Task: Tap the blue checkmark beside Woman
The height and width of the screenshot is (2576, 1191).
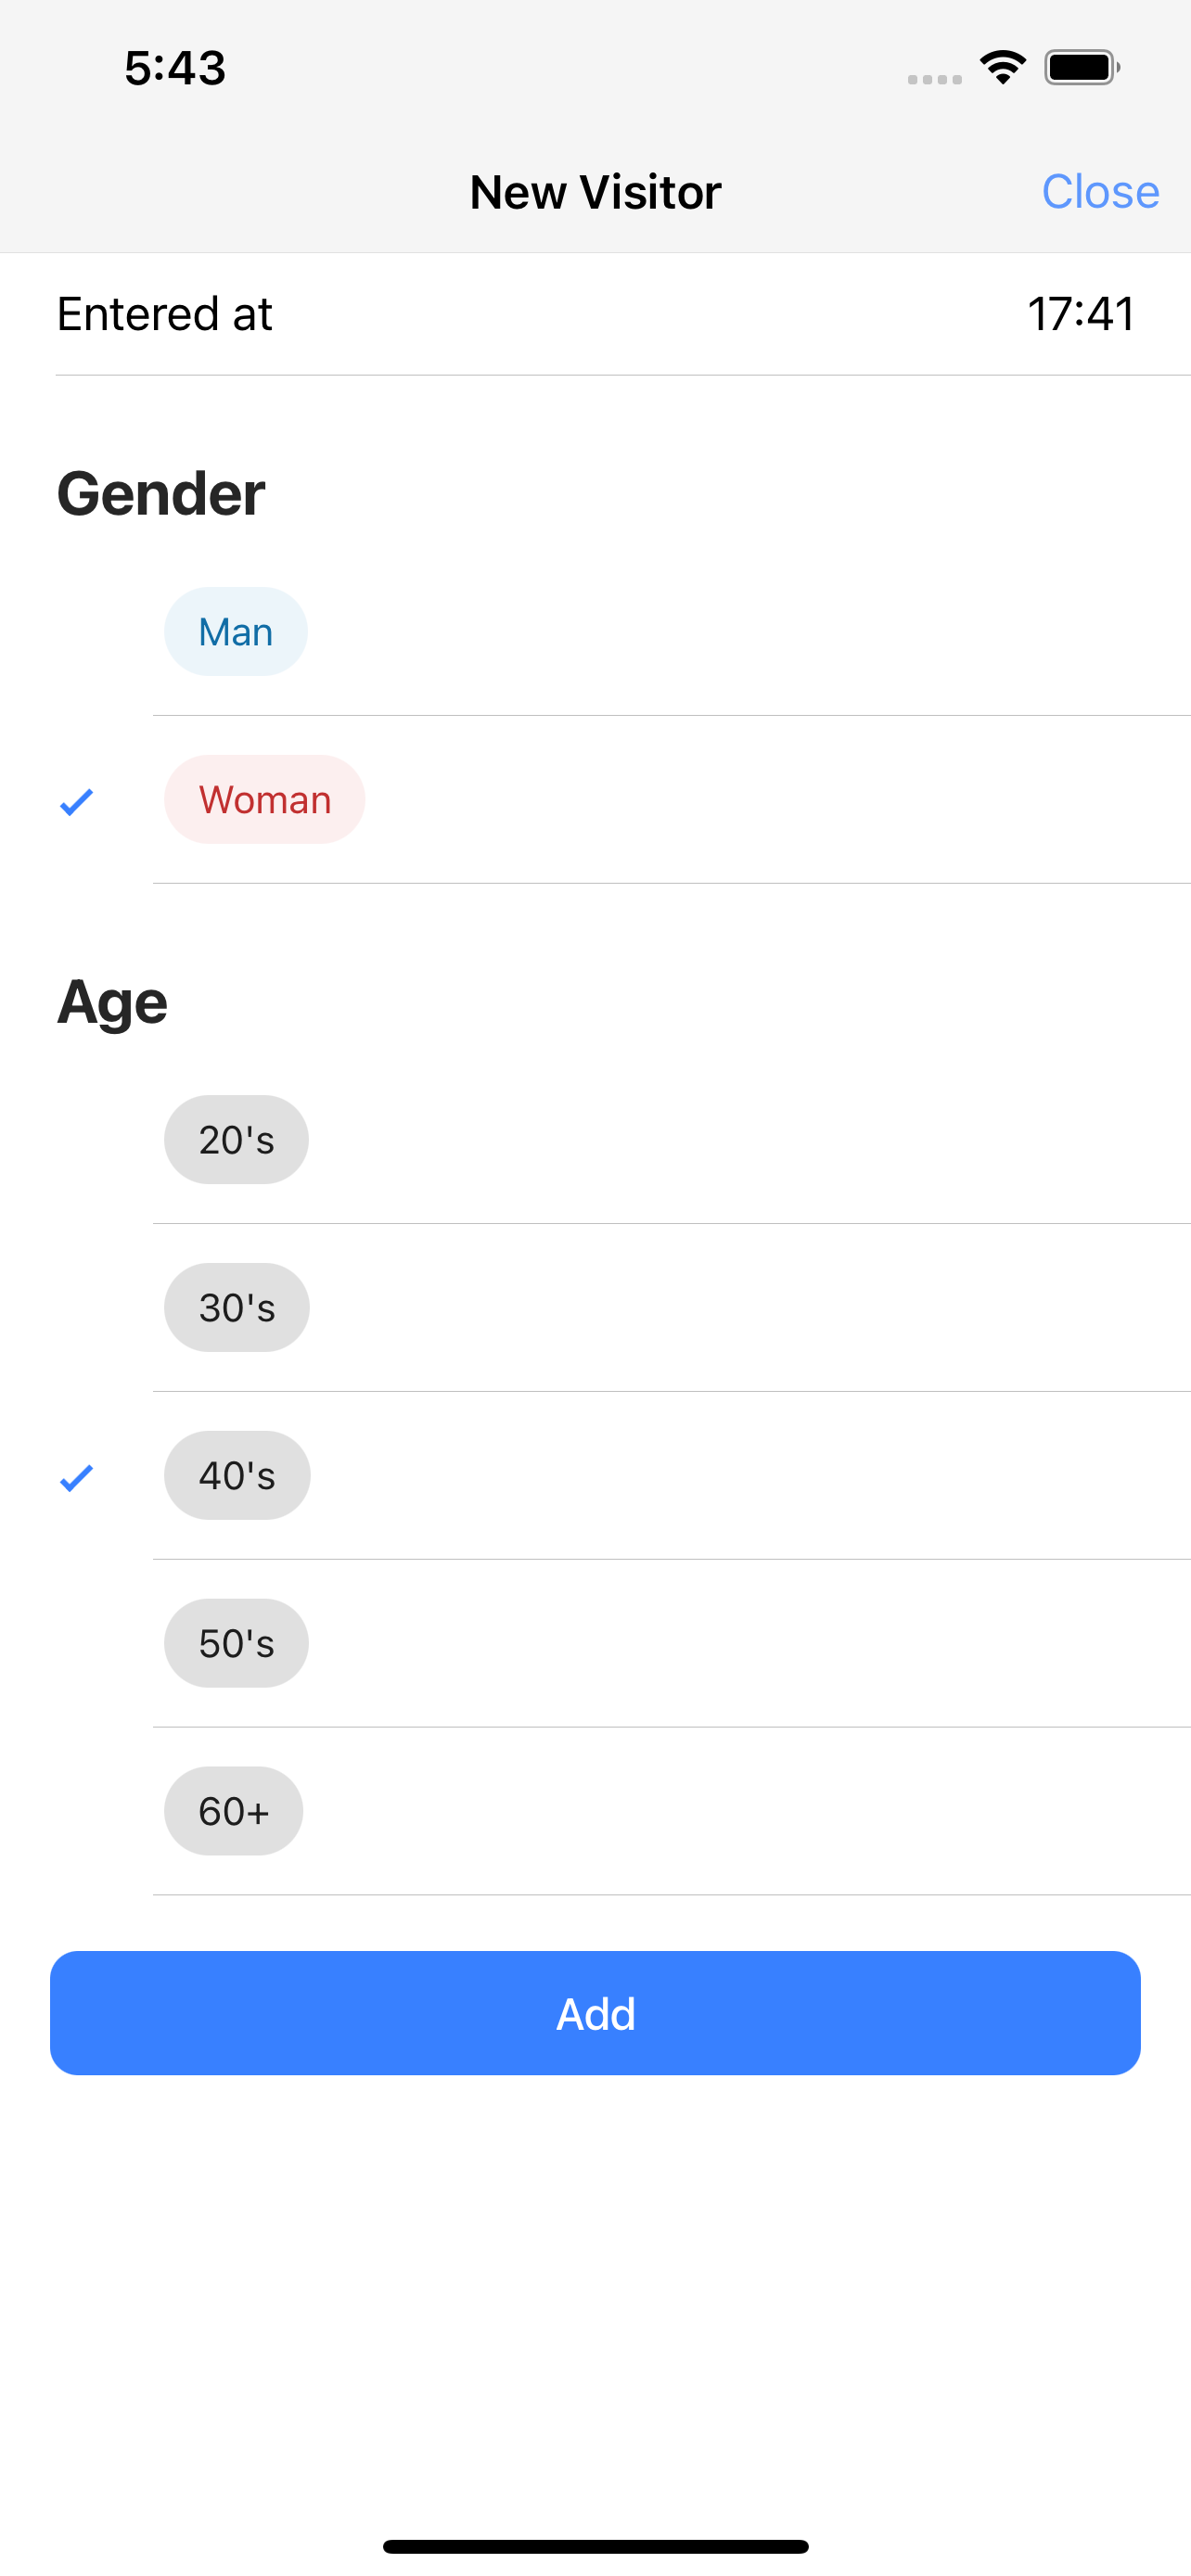Action: point(76,801)
